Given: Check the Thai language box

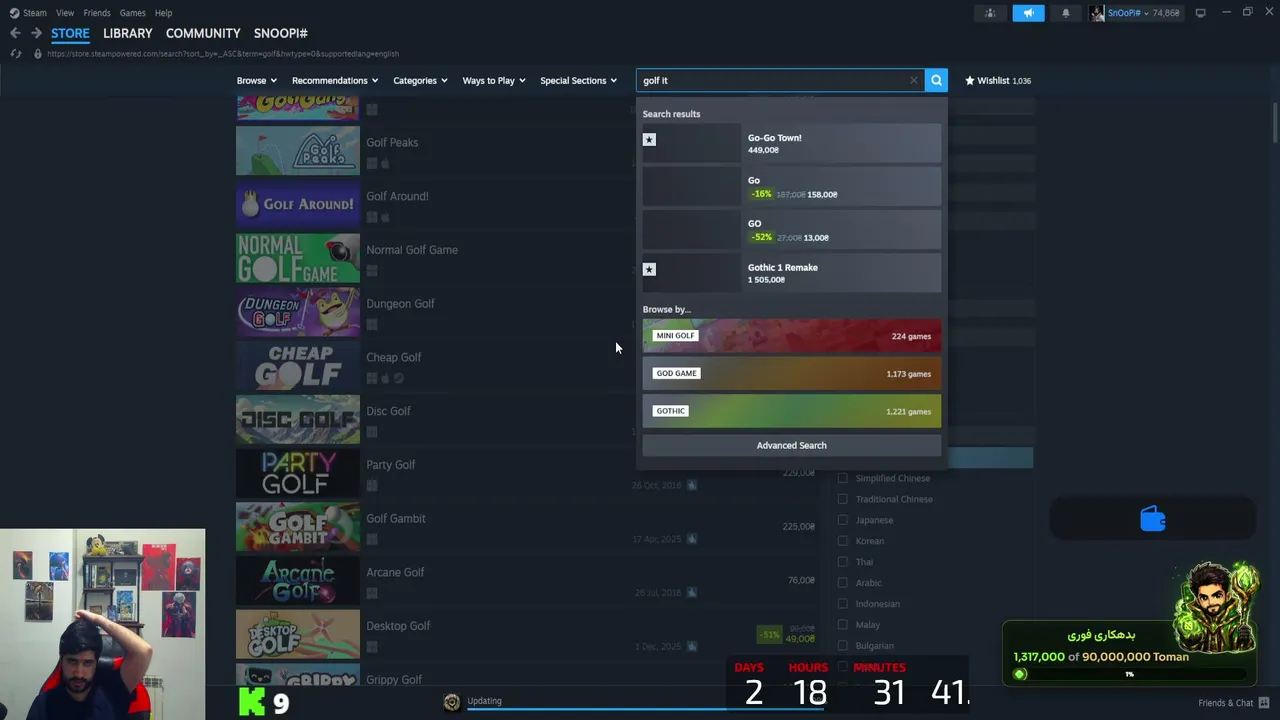Looking at the screenshot, I should pos(842,562).
